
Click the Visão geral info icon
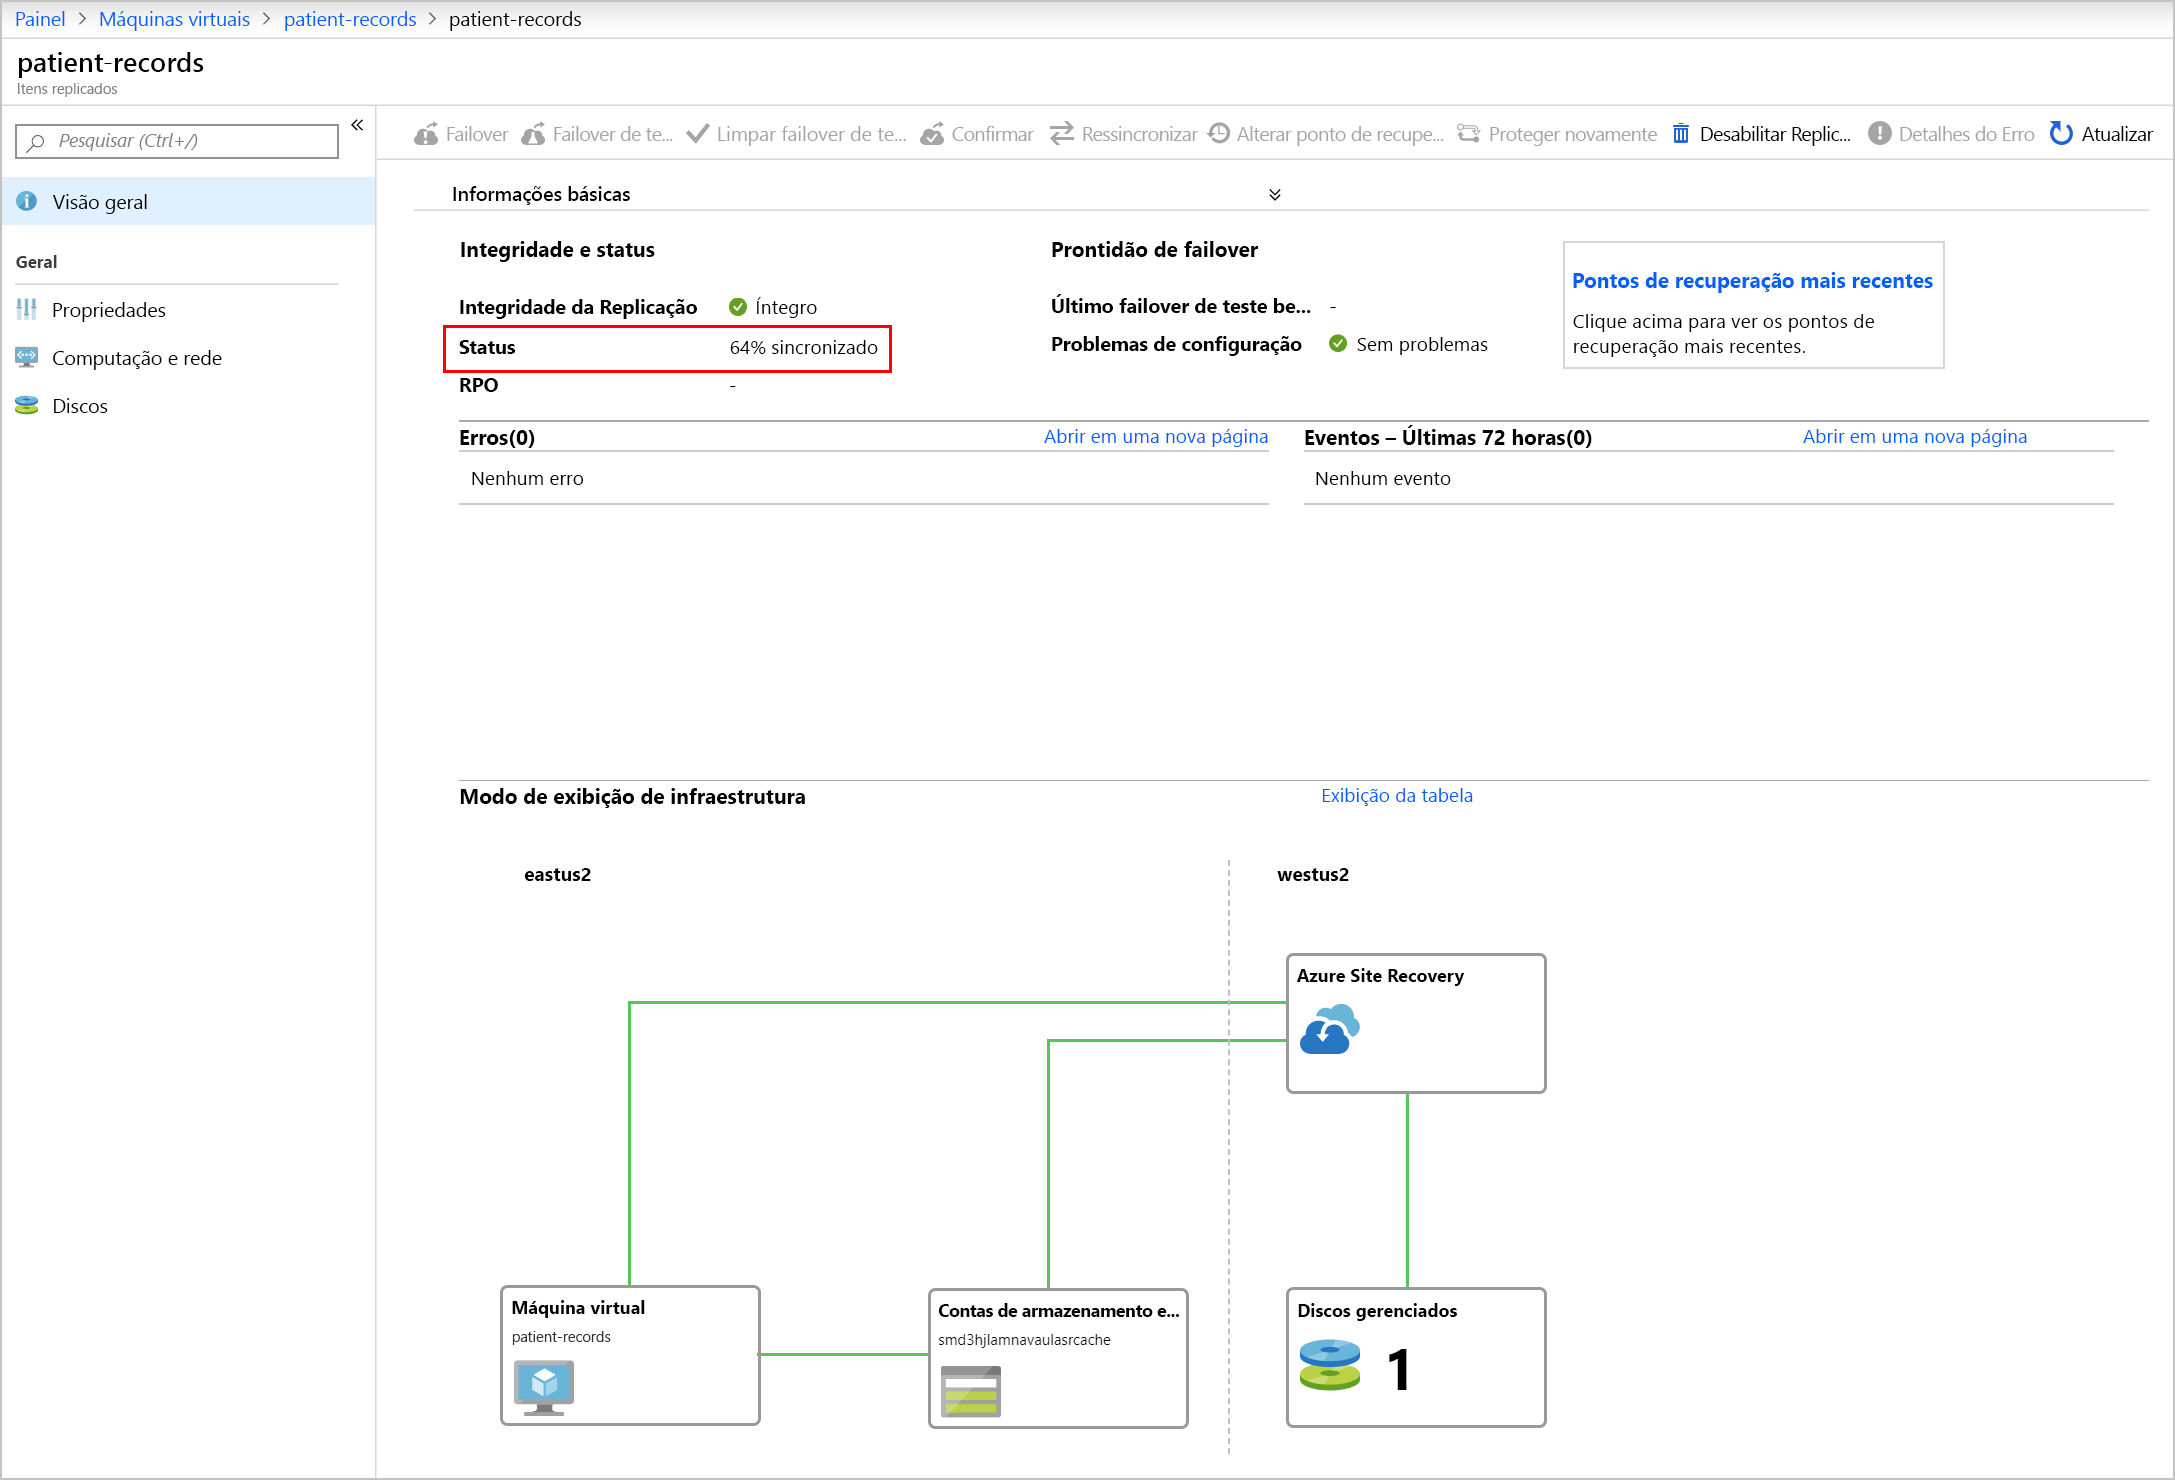point(27,201)
